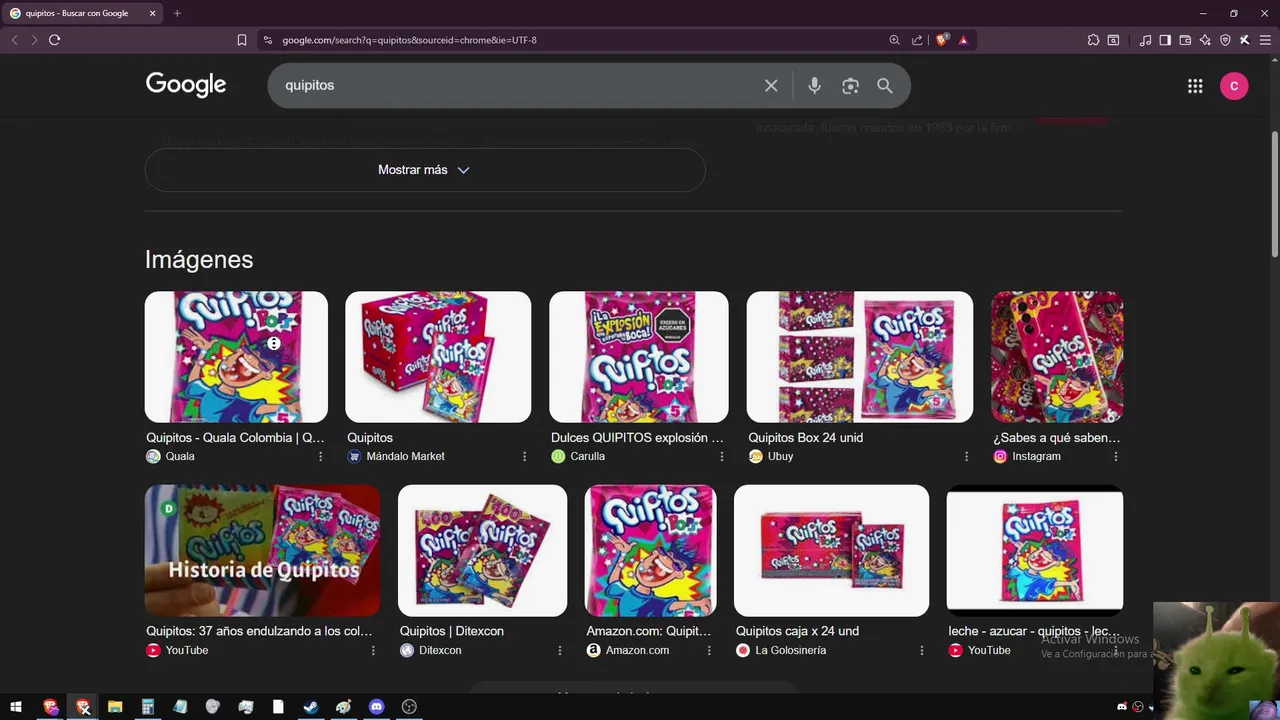1280x720 pixels.
Task: Reload the current page
Action: click(55, 40)
